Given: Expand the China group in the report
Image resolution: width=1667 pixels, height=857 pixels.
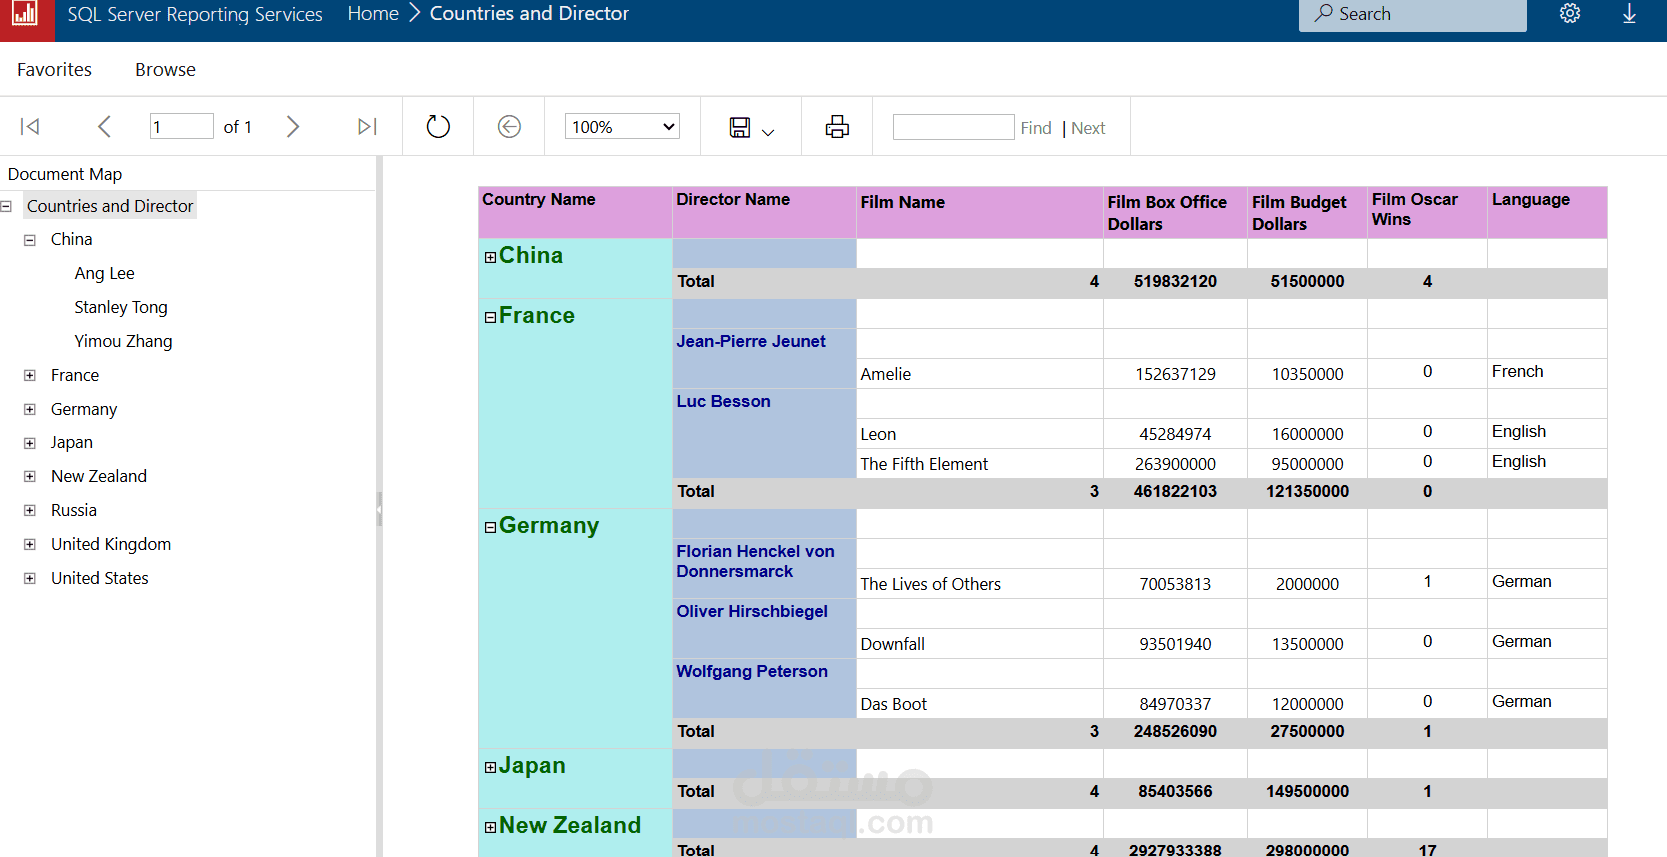Looking at the screenshot, I should coord(490,257).
